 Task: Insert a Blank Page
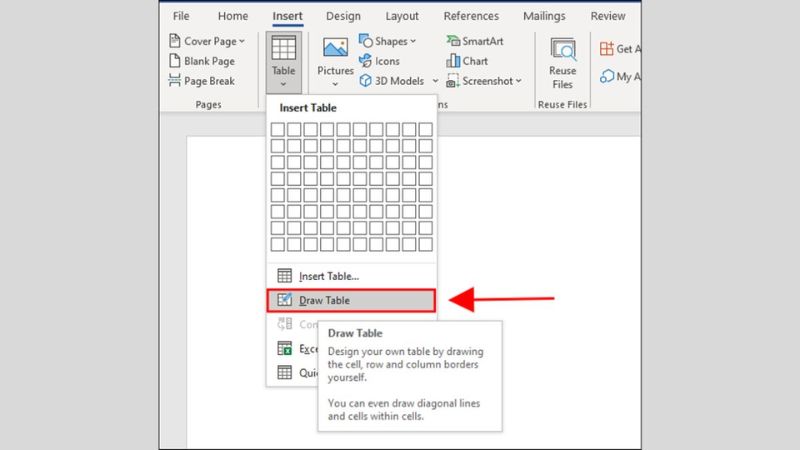coord(202,61)
